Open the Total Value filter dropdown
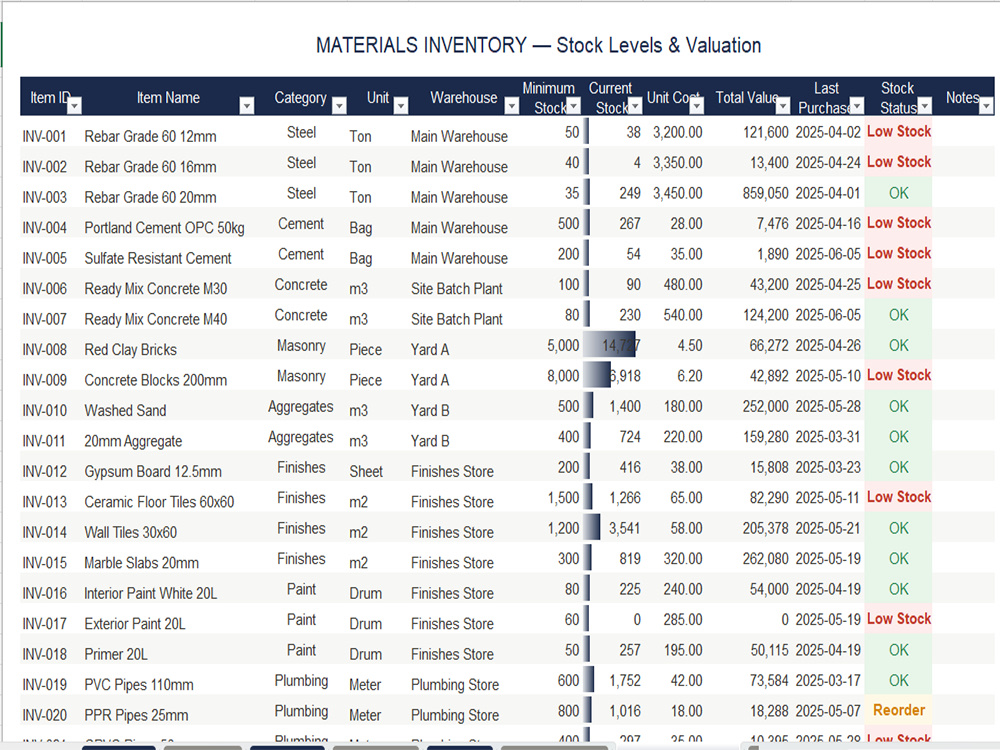 (783, 106)
